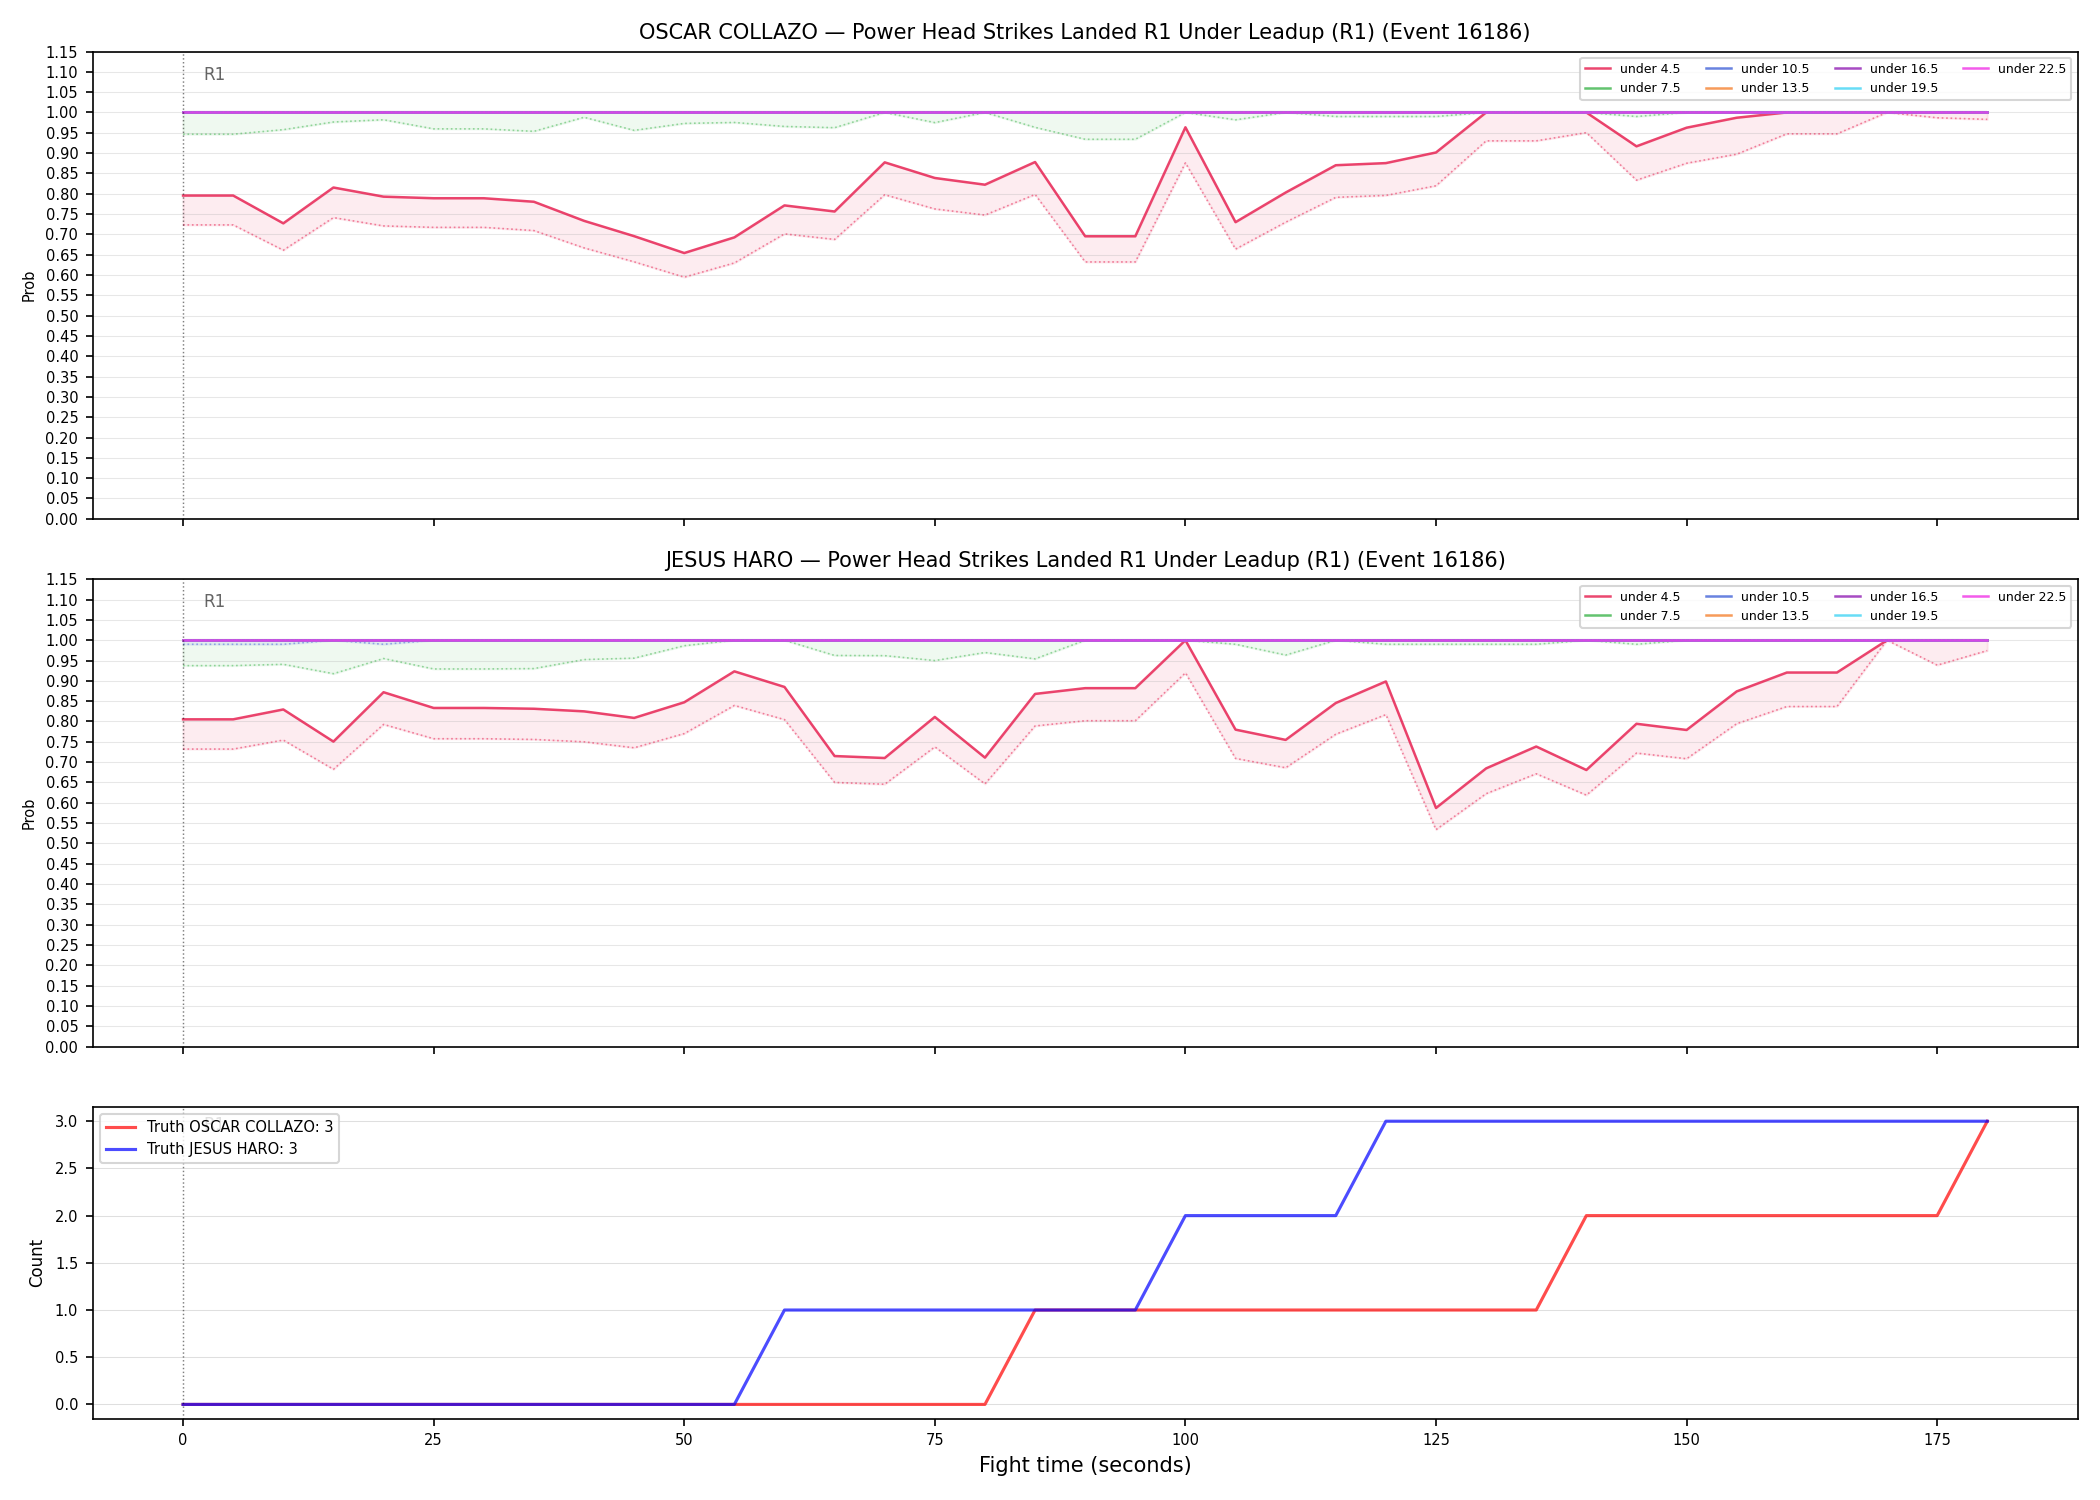Select 'under 22.5' in Oscar Collazo legend
The image size is (2100, 1500).
[2014, 69]
